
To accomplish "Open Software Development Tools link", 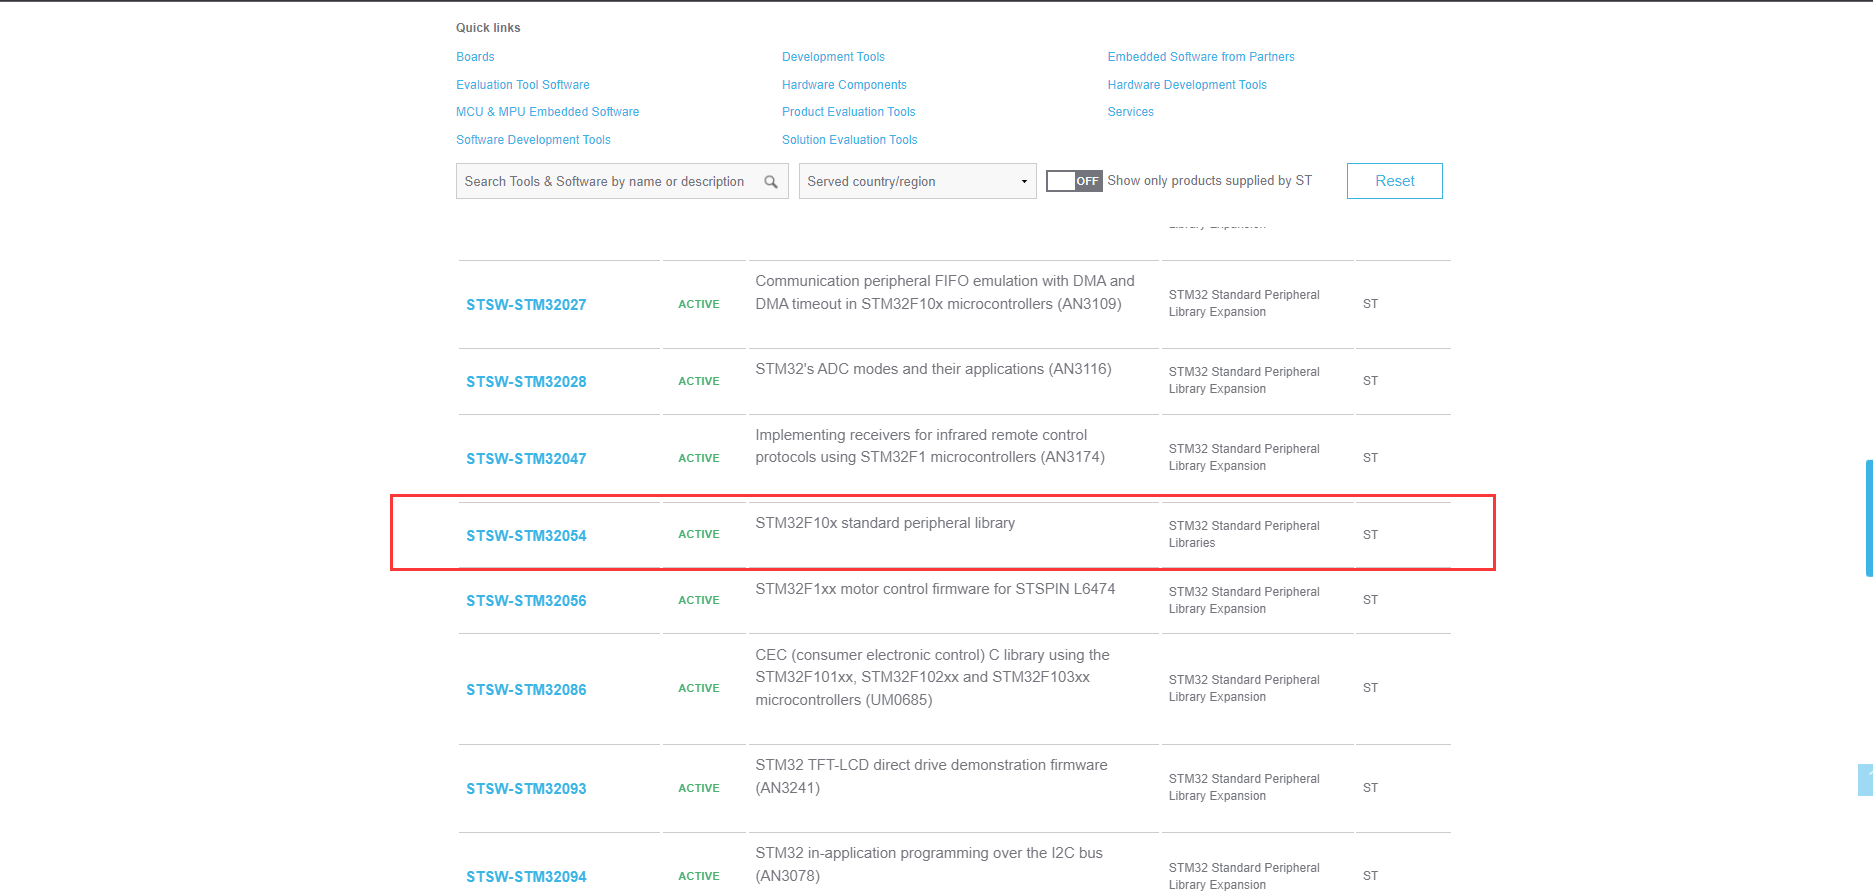I will (x=533, y=140).
